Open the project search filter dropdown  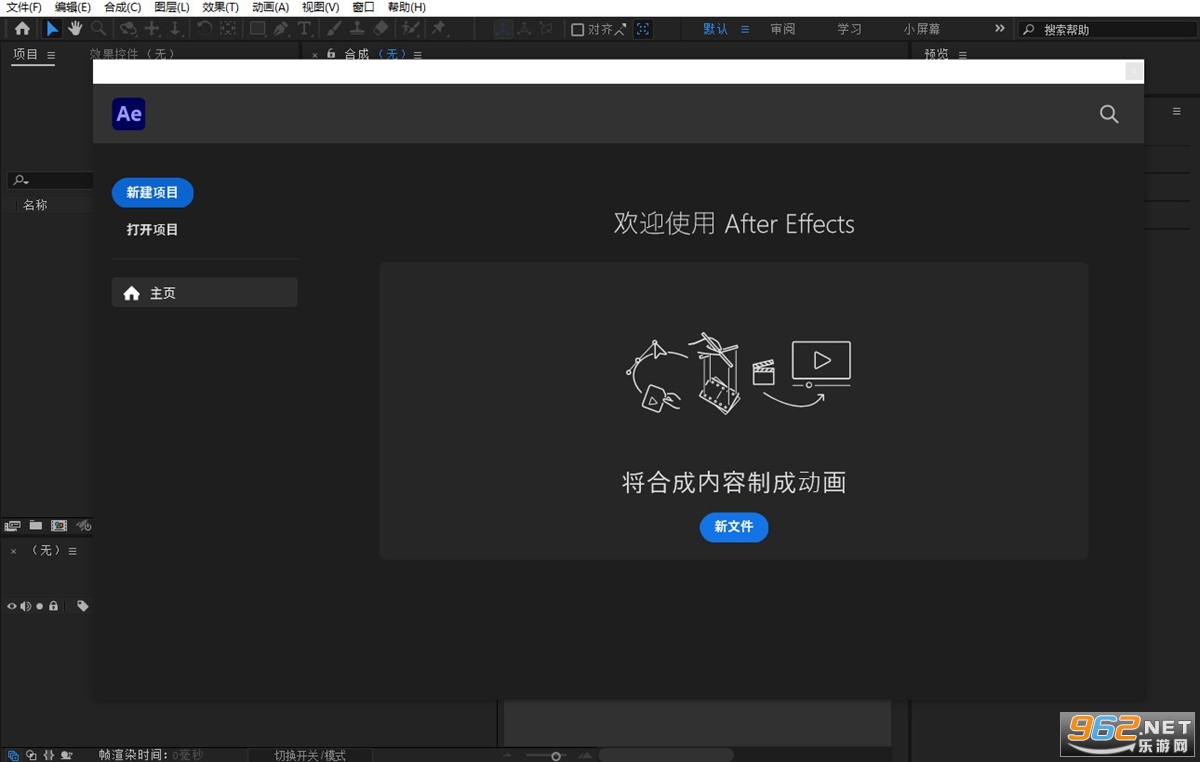(20, 181)
